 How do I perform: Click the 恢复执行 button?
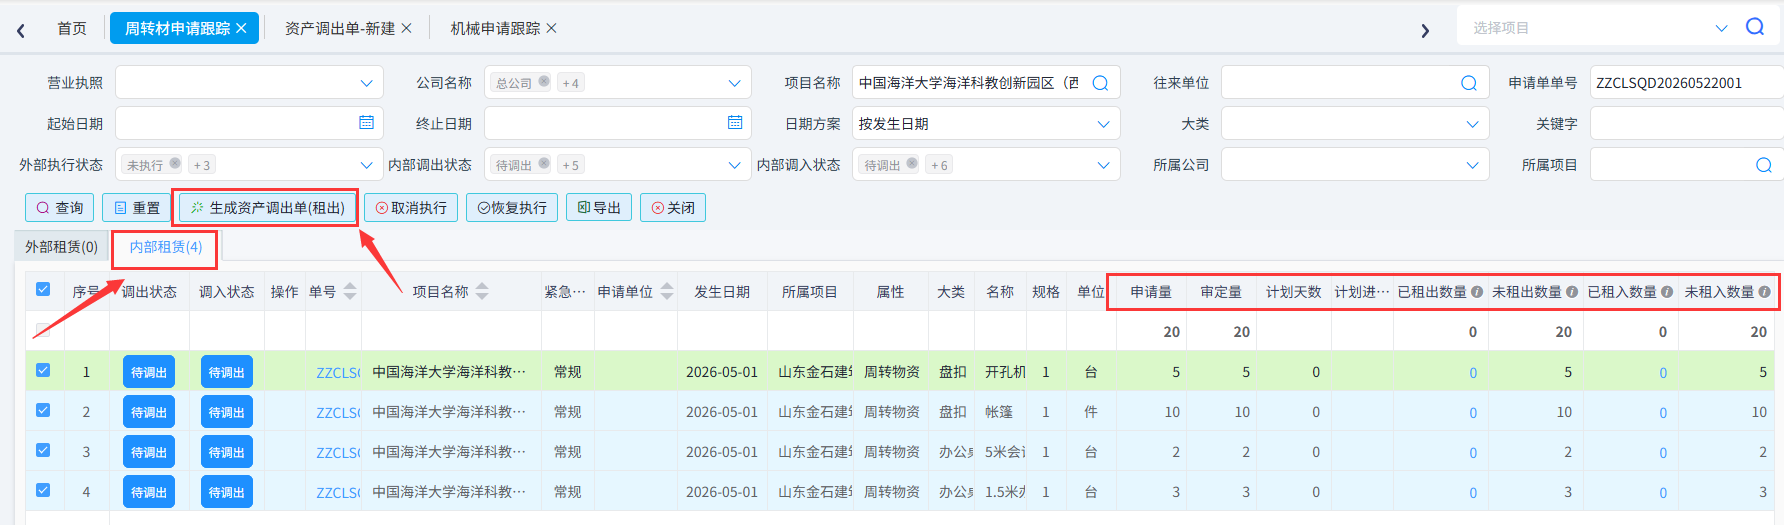tap(512, 208)
